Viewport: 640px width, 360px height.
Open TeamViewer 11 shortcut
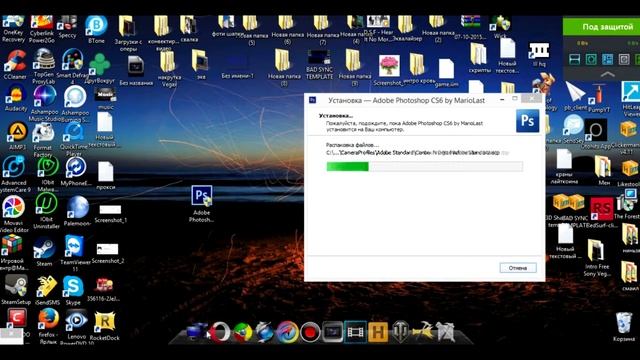coord(75,253)
